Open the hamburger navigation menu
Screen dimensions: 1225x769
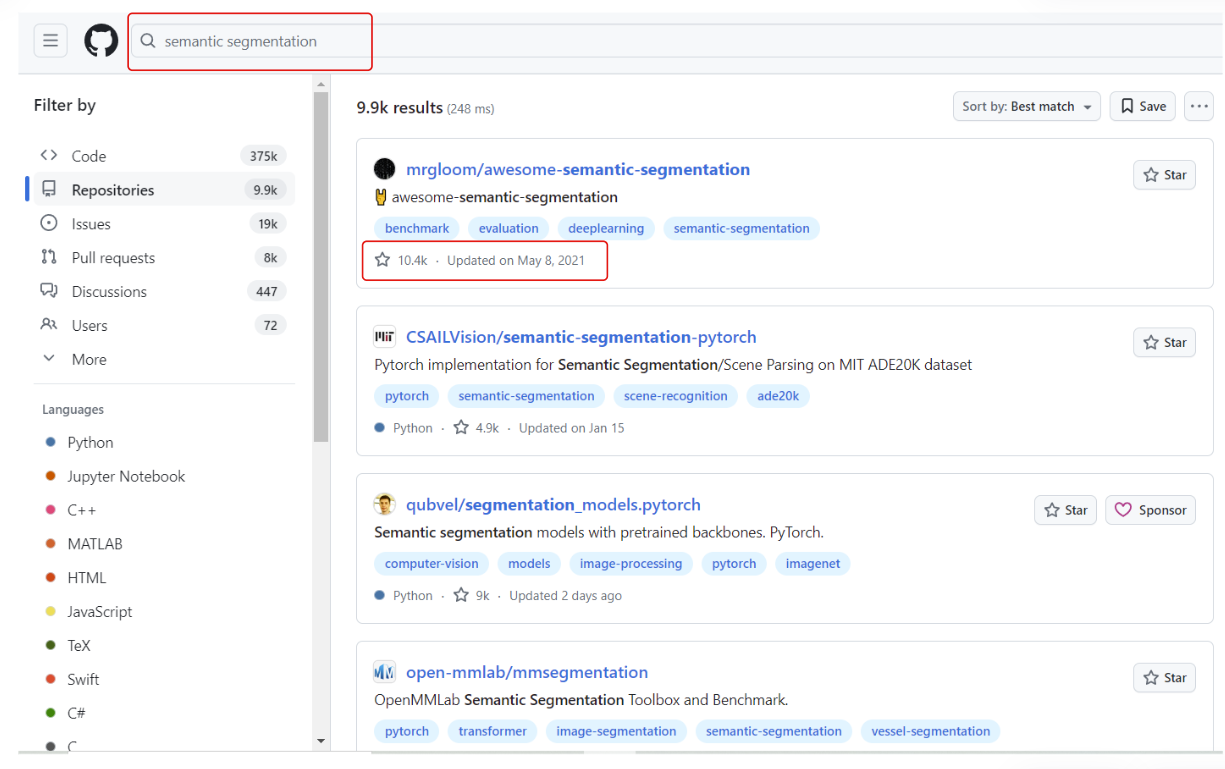click(x=50, y=41)
